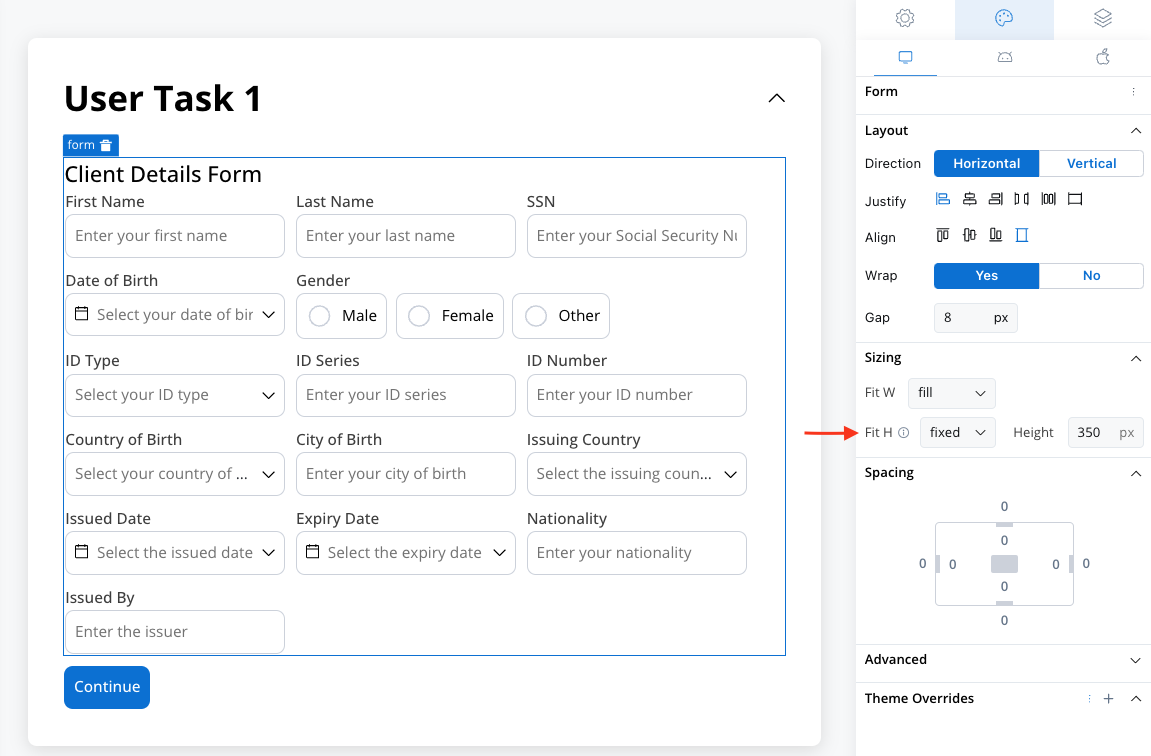Viewport: 1151px width, 756px height.
Task: Open the Fit W dropdown
Action: [x=952, y=393]
